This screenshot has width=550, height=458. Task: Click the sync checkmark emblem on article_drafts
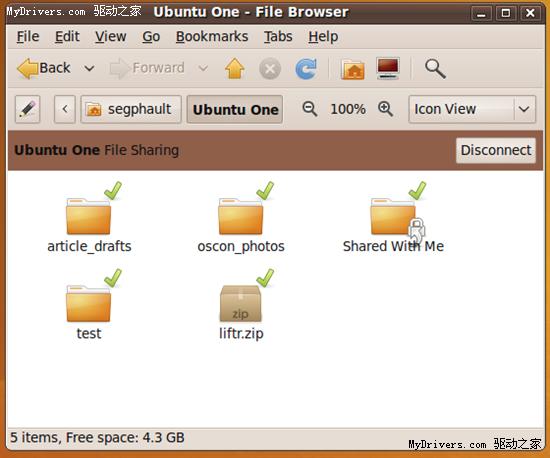(113, 191)
